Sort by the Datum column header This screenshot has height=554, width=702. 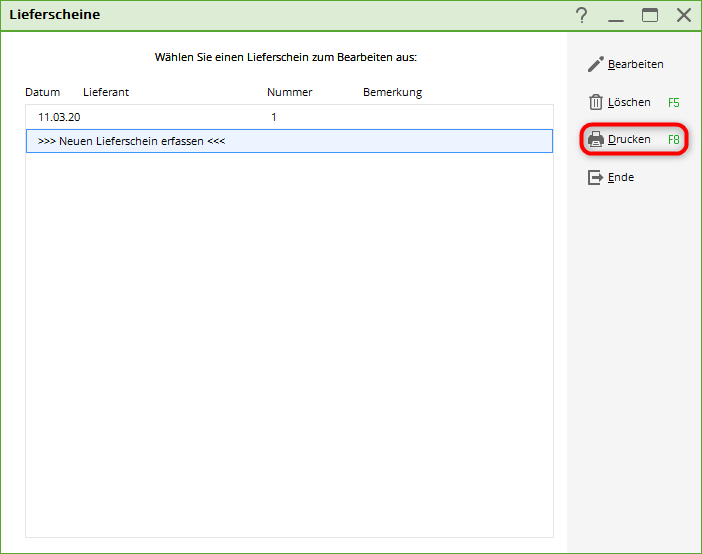[42, 92]
